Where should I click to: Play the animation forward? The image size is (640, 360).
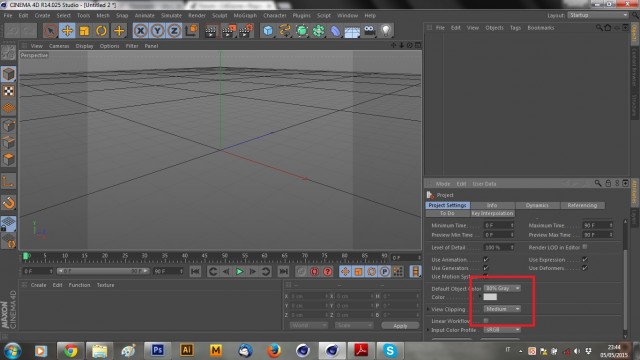tap(240, 271)
